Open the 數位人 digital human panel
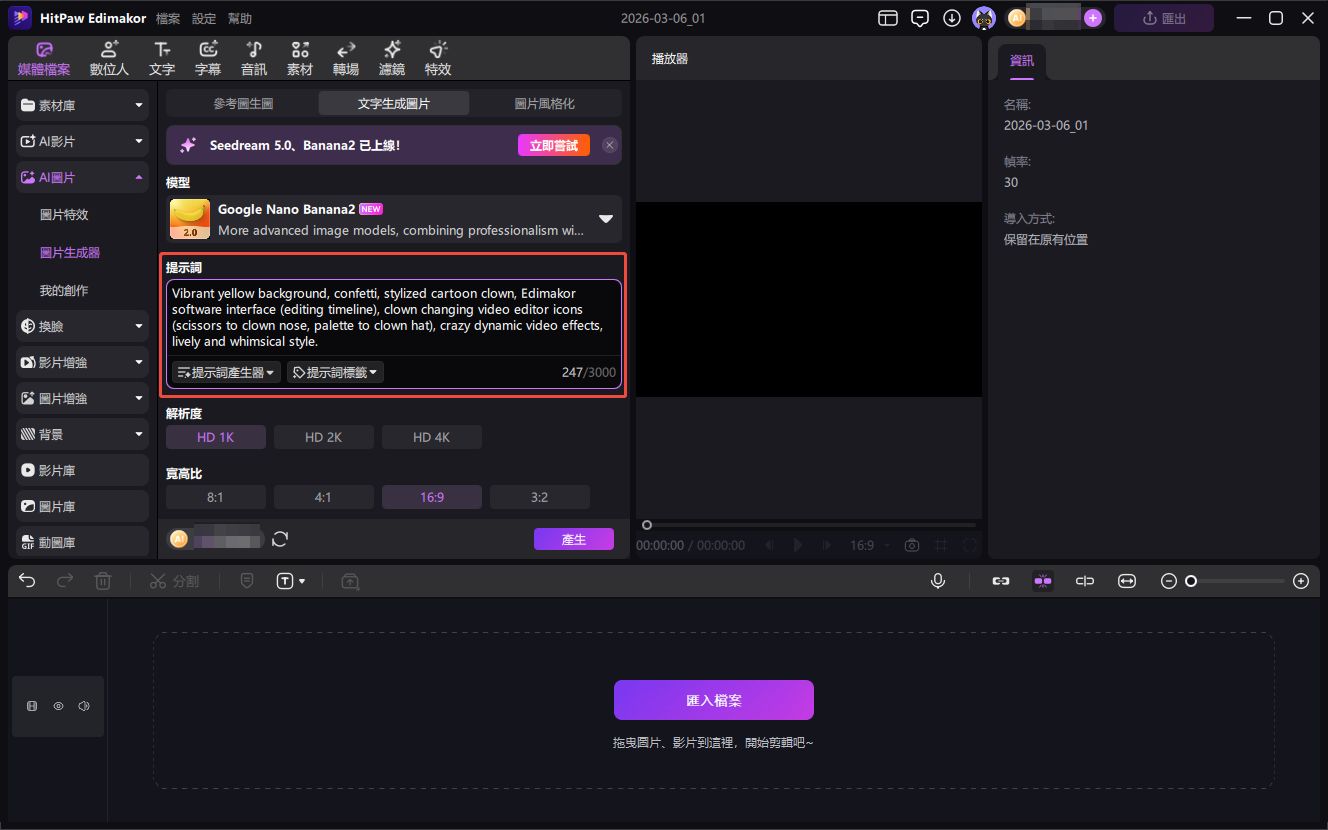The width and height of the screenshot is (1328, 830). pos(109,59)
